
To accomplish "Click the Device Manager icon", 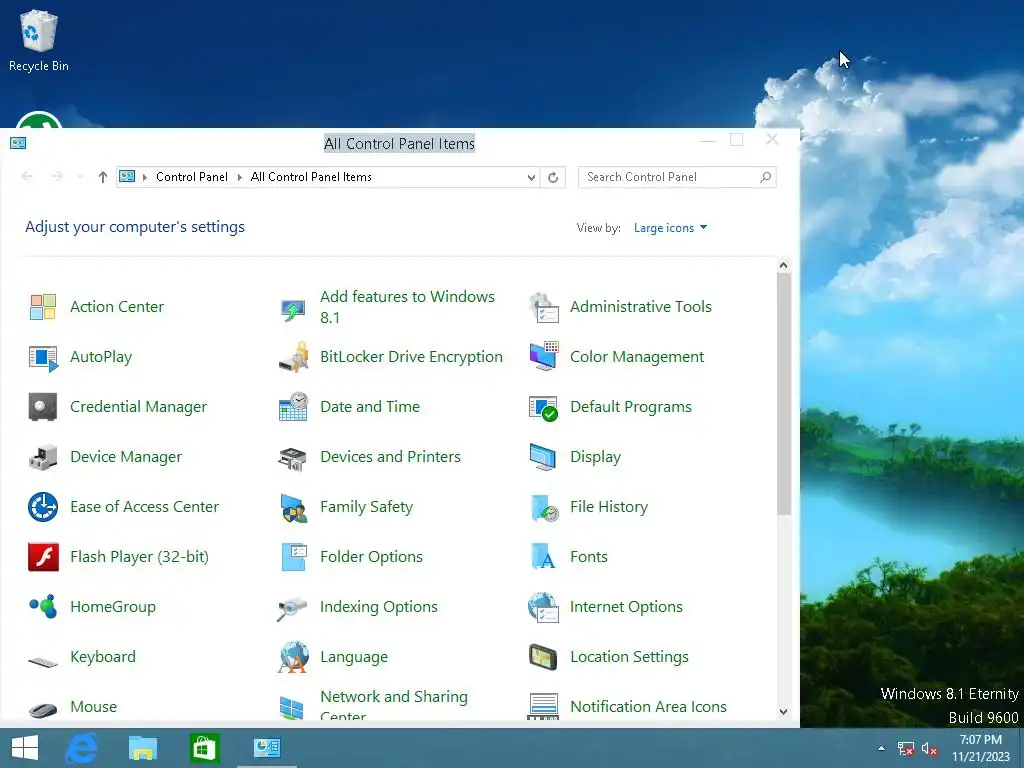I will pos(43,457).
